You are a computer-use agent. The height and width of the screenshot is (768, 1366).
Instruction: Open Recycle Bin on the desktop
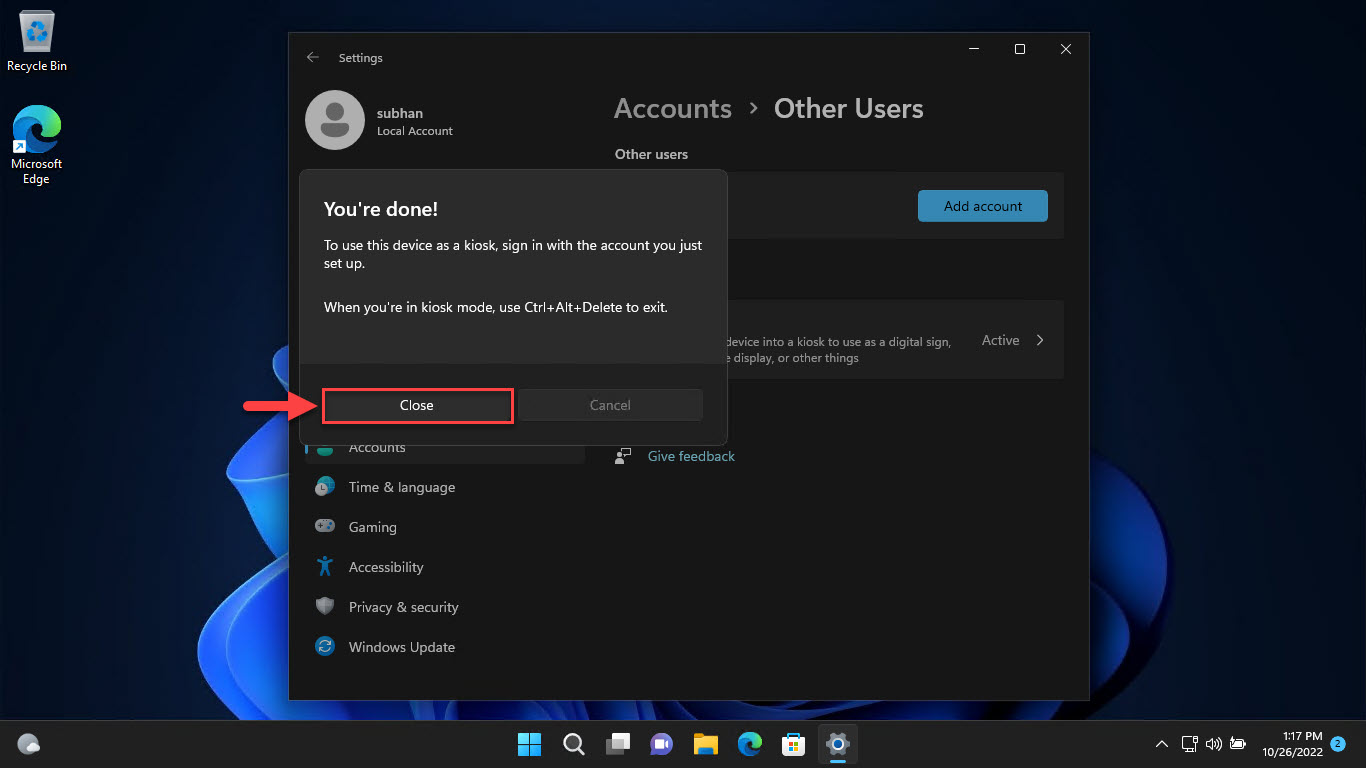(36, 35)
